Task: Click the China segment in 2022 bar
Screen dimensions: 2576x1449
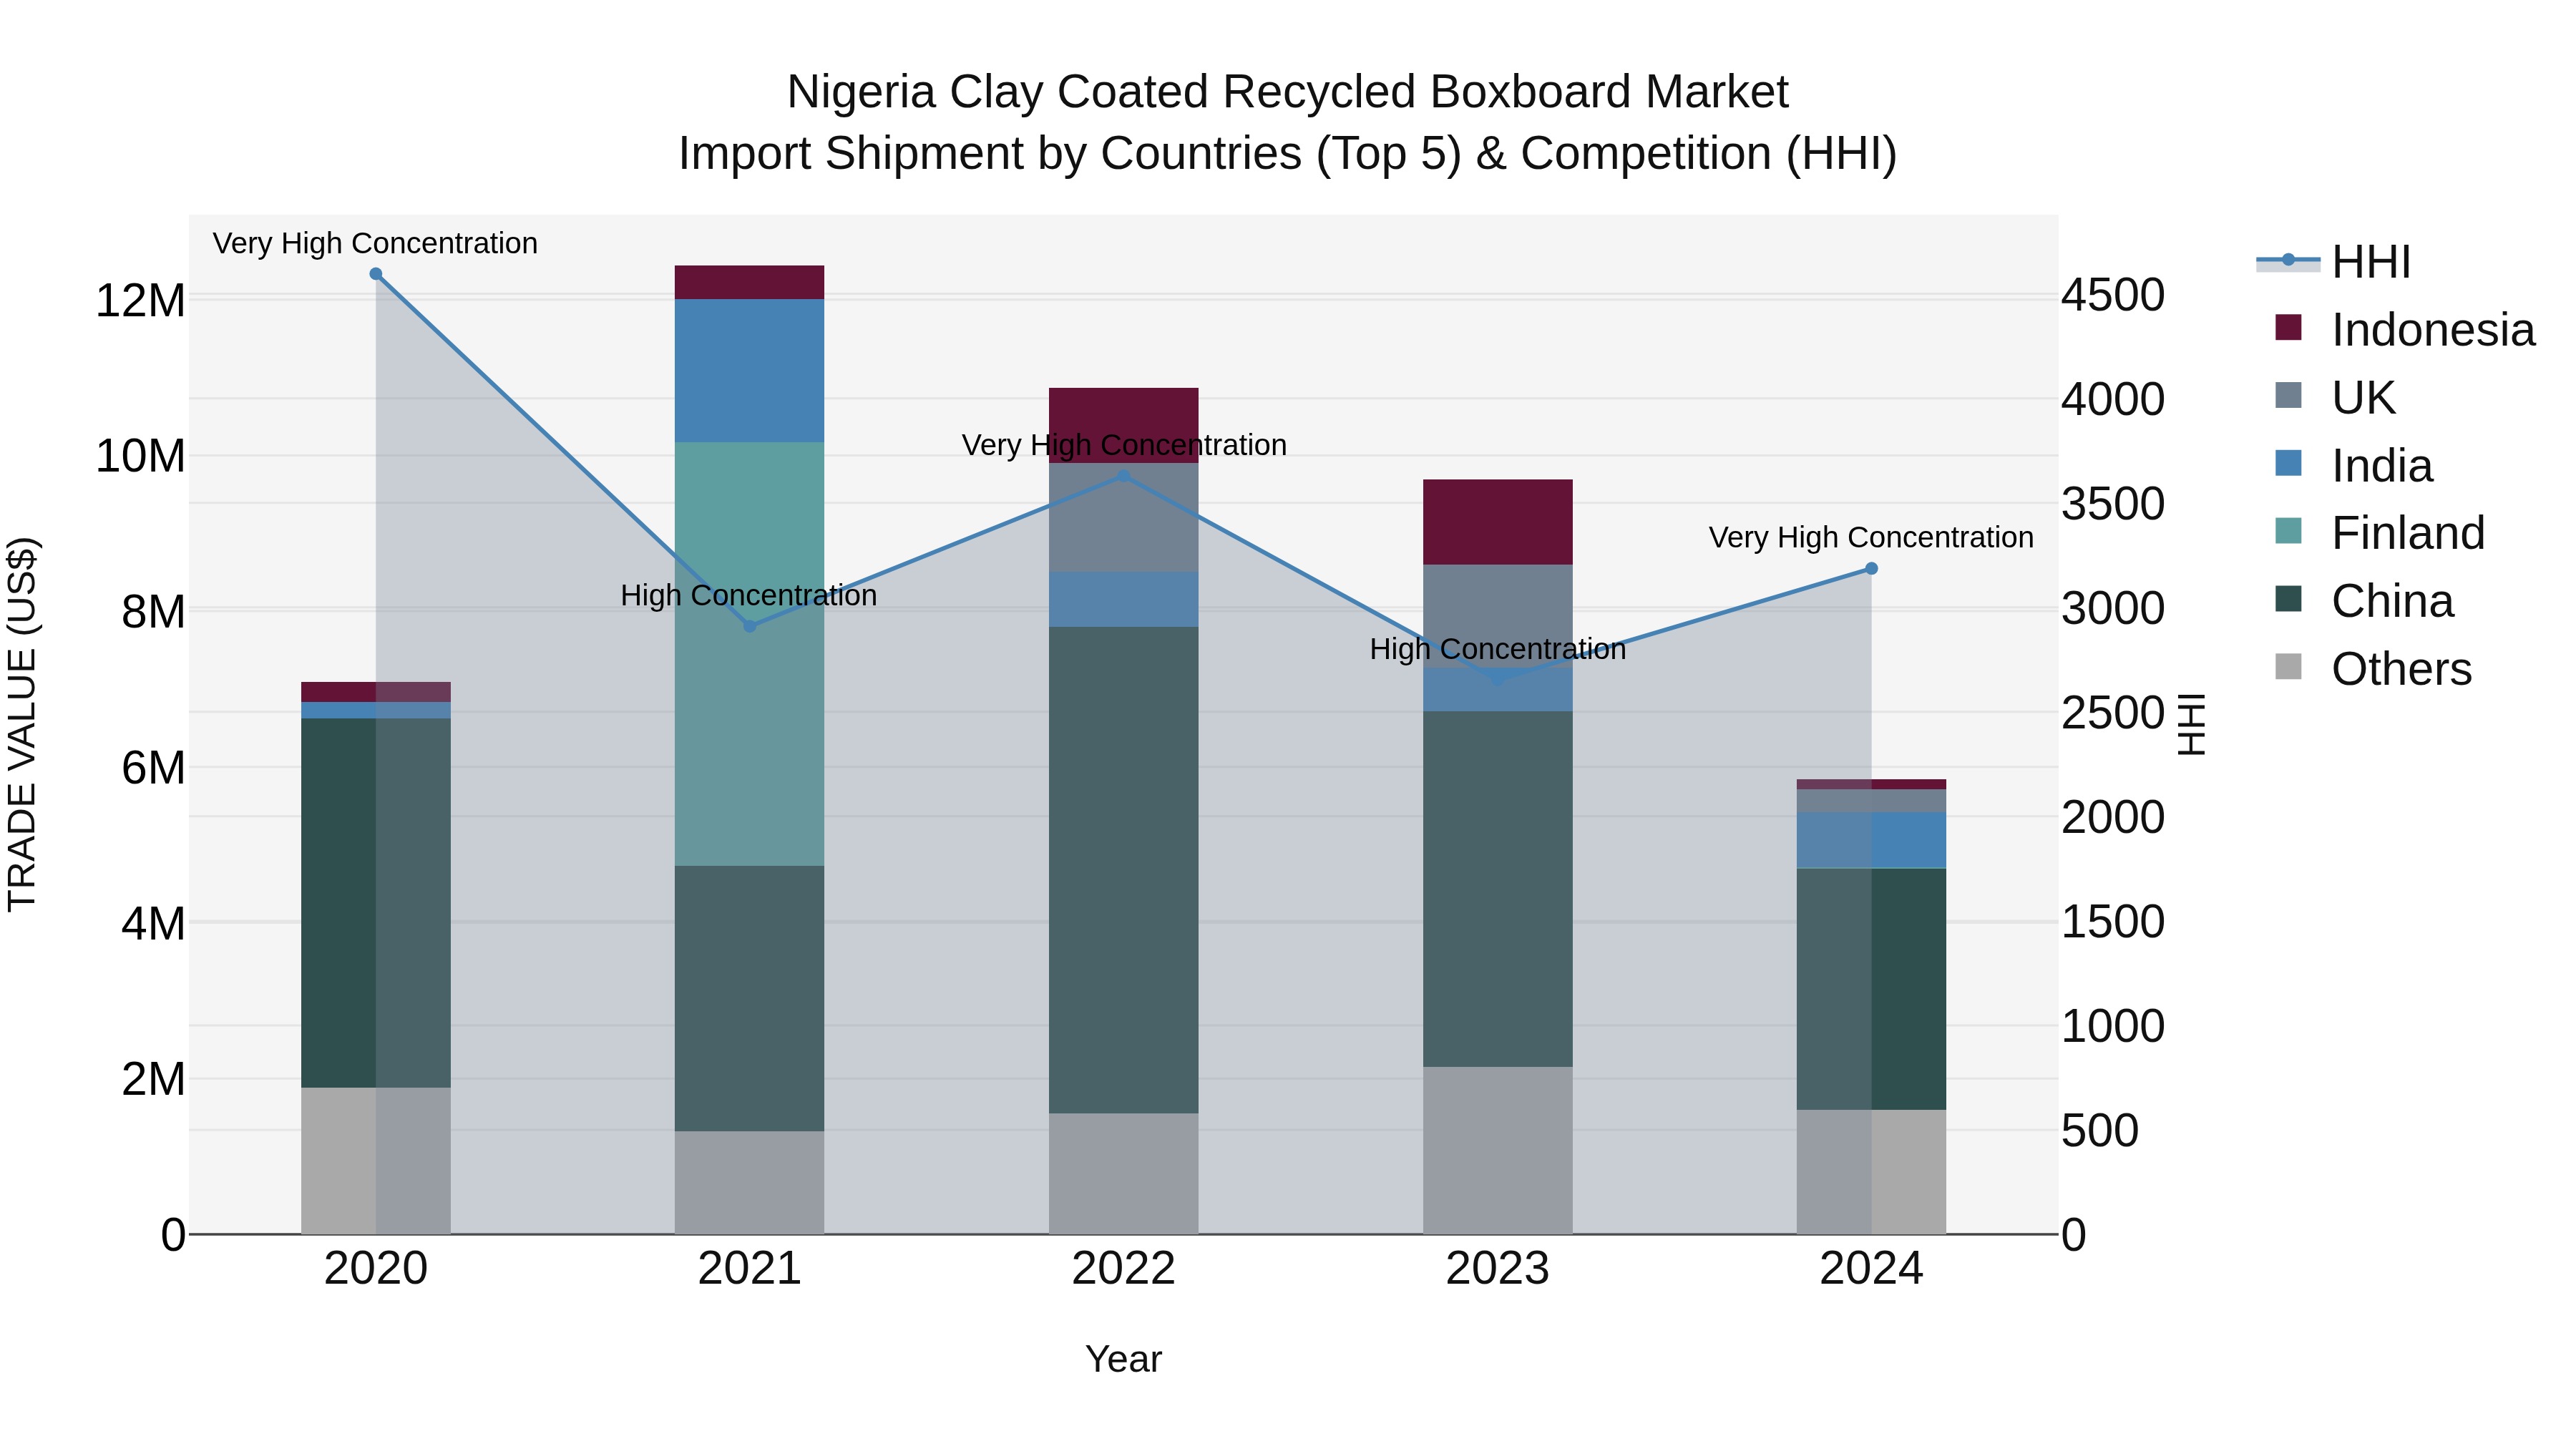Action: (x=1124, y=870)
